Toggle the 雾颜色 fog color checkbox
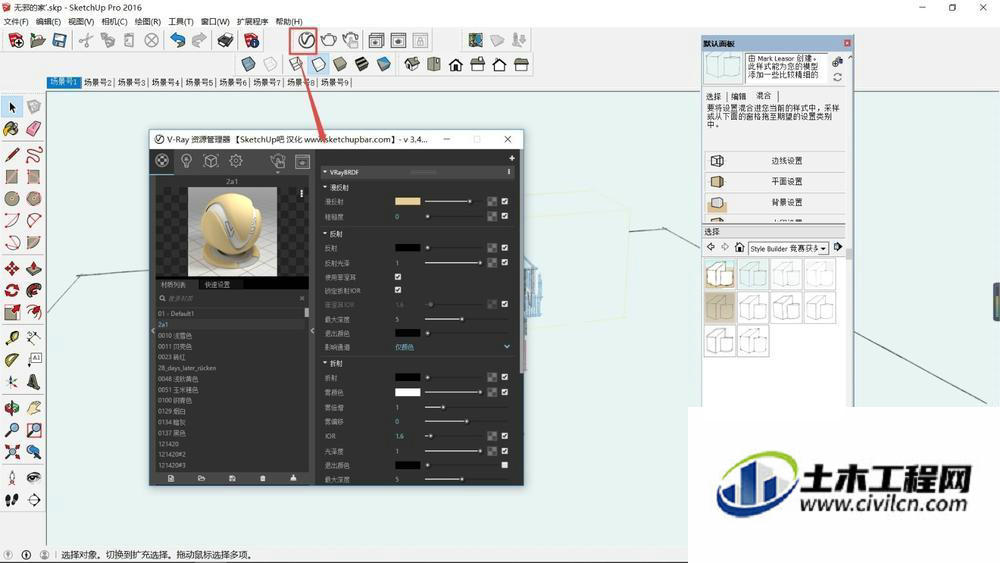 pyautogui.click(x=505, y=392)
